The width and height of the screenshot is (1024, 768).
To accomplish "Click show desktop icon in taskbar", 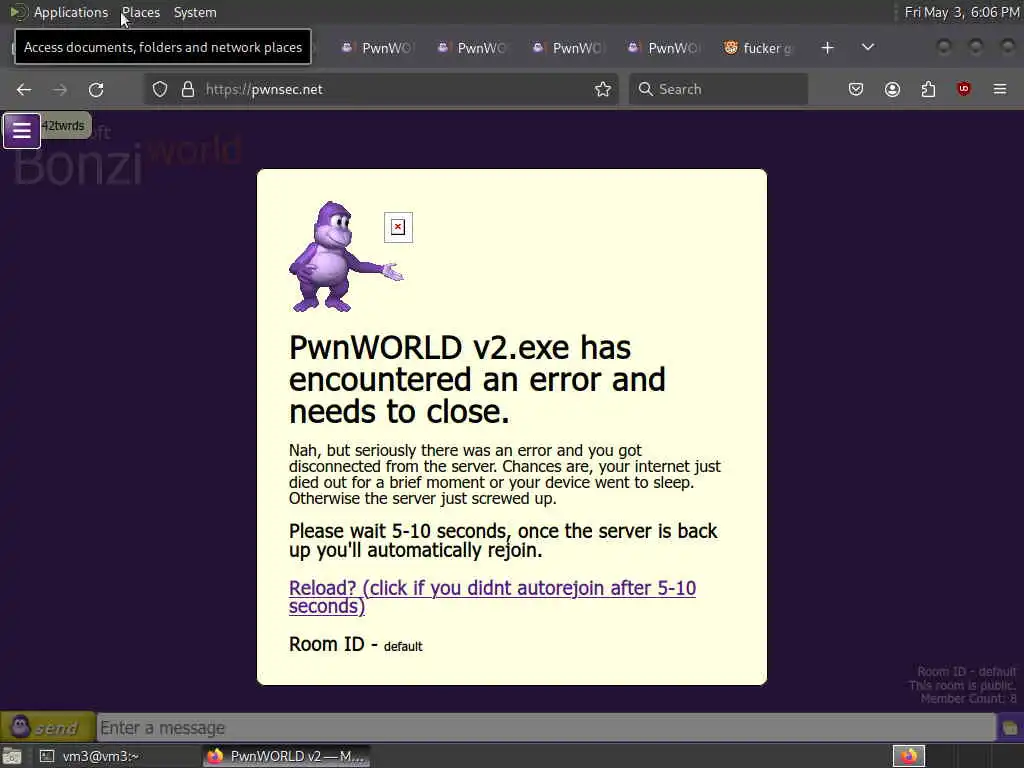I will 12,756.
